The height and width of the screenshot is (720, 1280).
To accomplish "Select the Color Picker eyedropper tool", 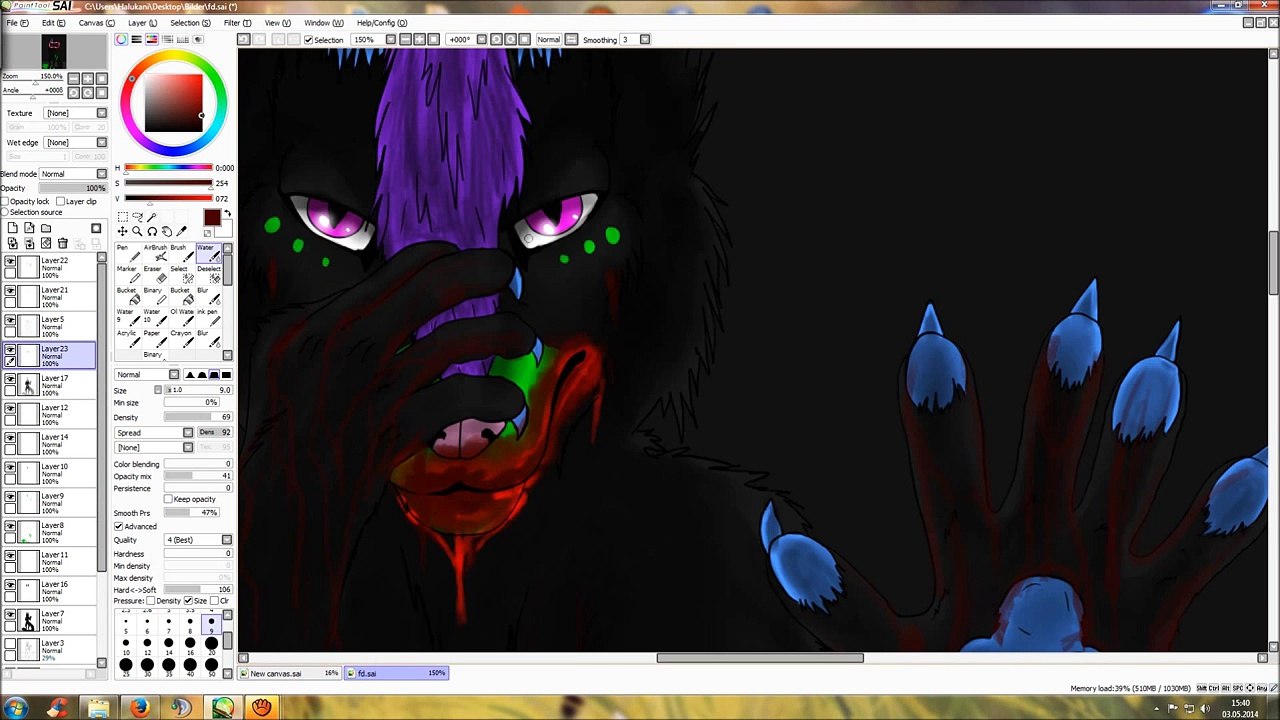I will [182, 231].
